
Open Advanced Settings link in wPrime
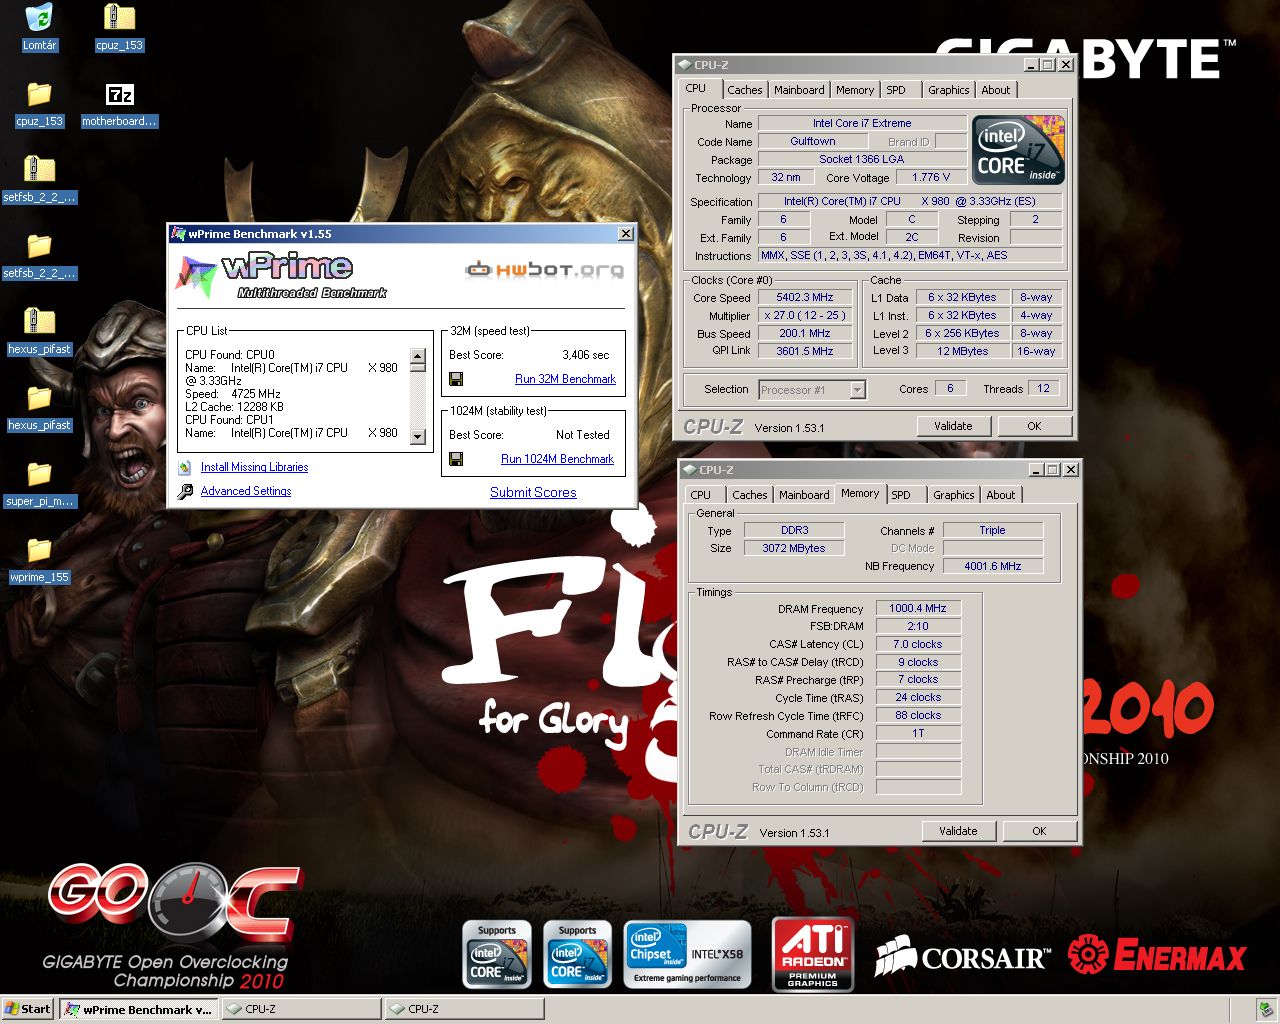coord(246,491)
